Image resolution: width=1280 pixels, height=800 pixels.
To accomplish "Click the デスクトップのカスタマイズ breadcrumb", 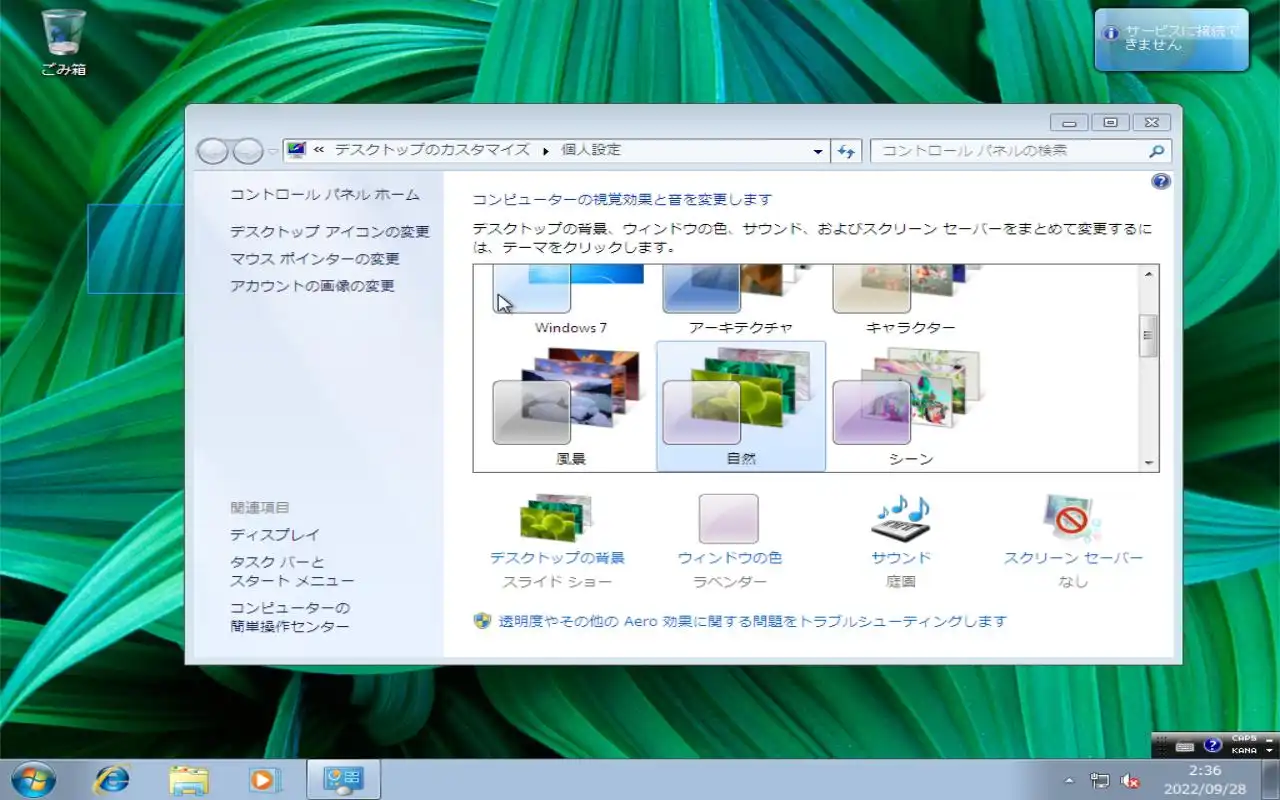I will (432, 150).
